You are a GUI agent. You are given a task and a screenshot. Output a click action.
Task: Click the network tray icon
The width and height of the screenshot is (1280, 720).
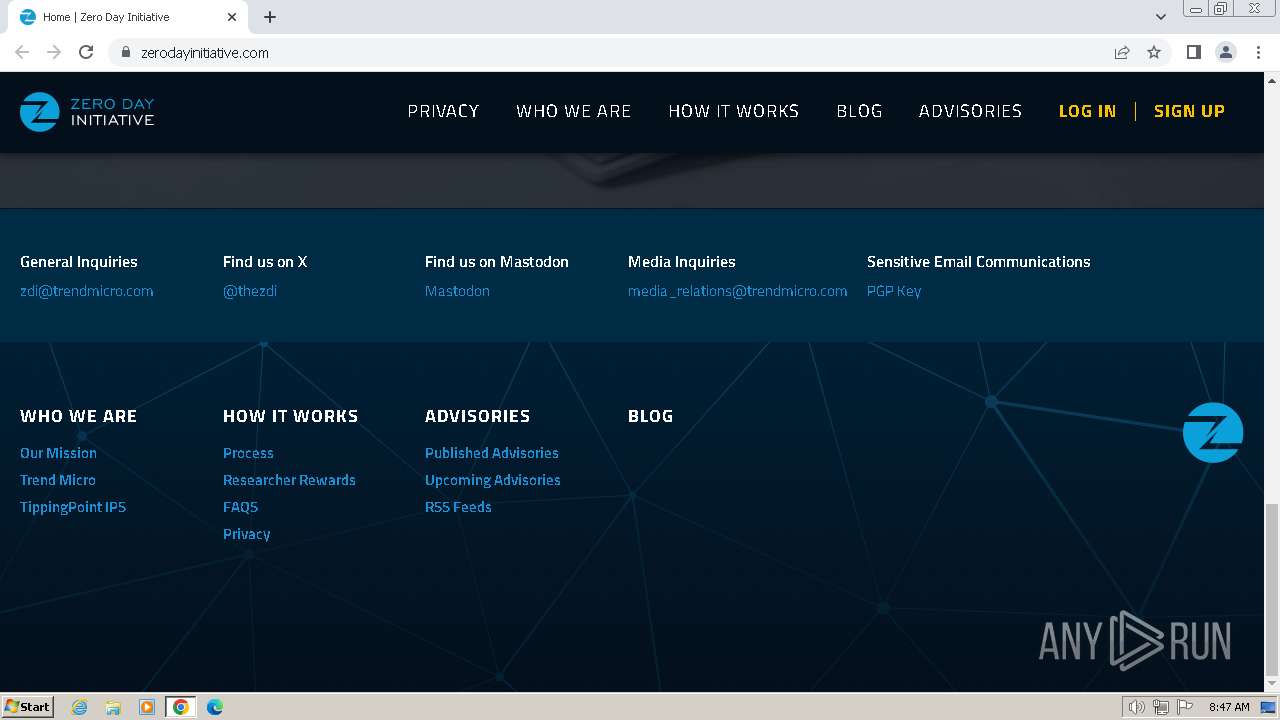coord(1161,707)
